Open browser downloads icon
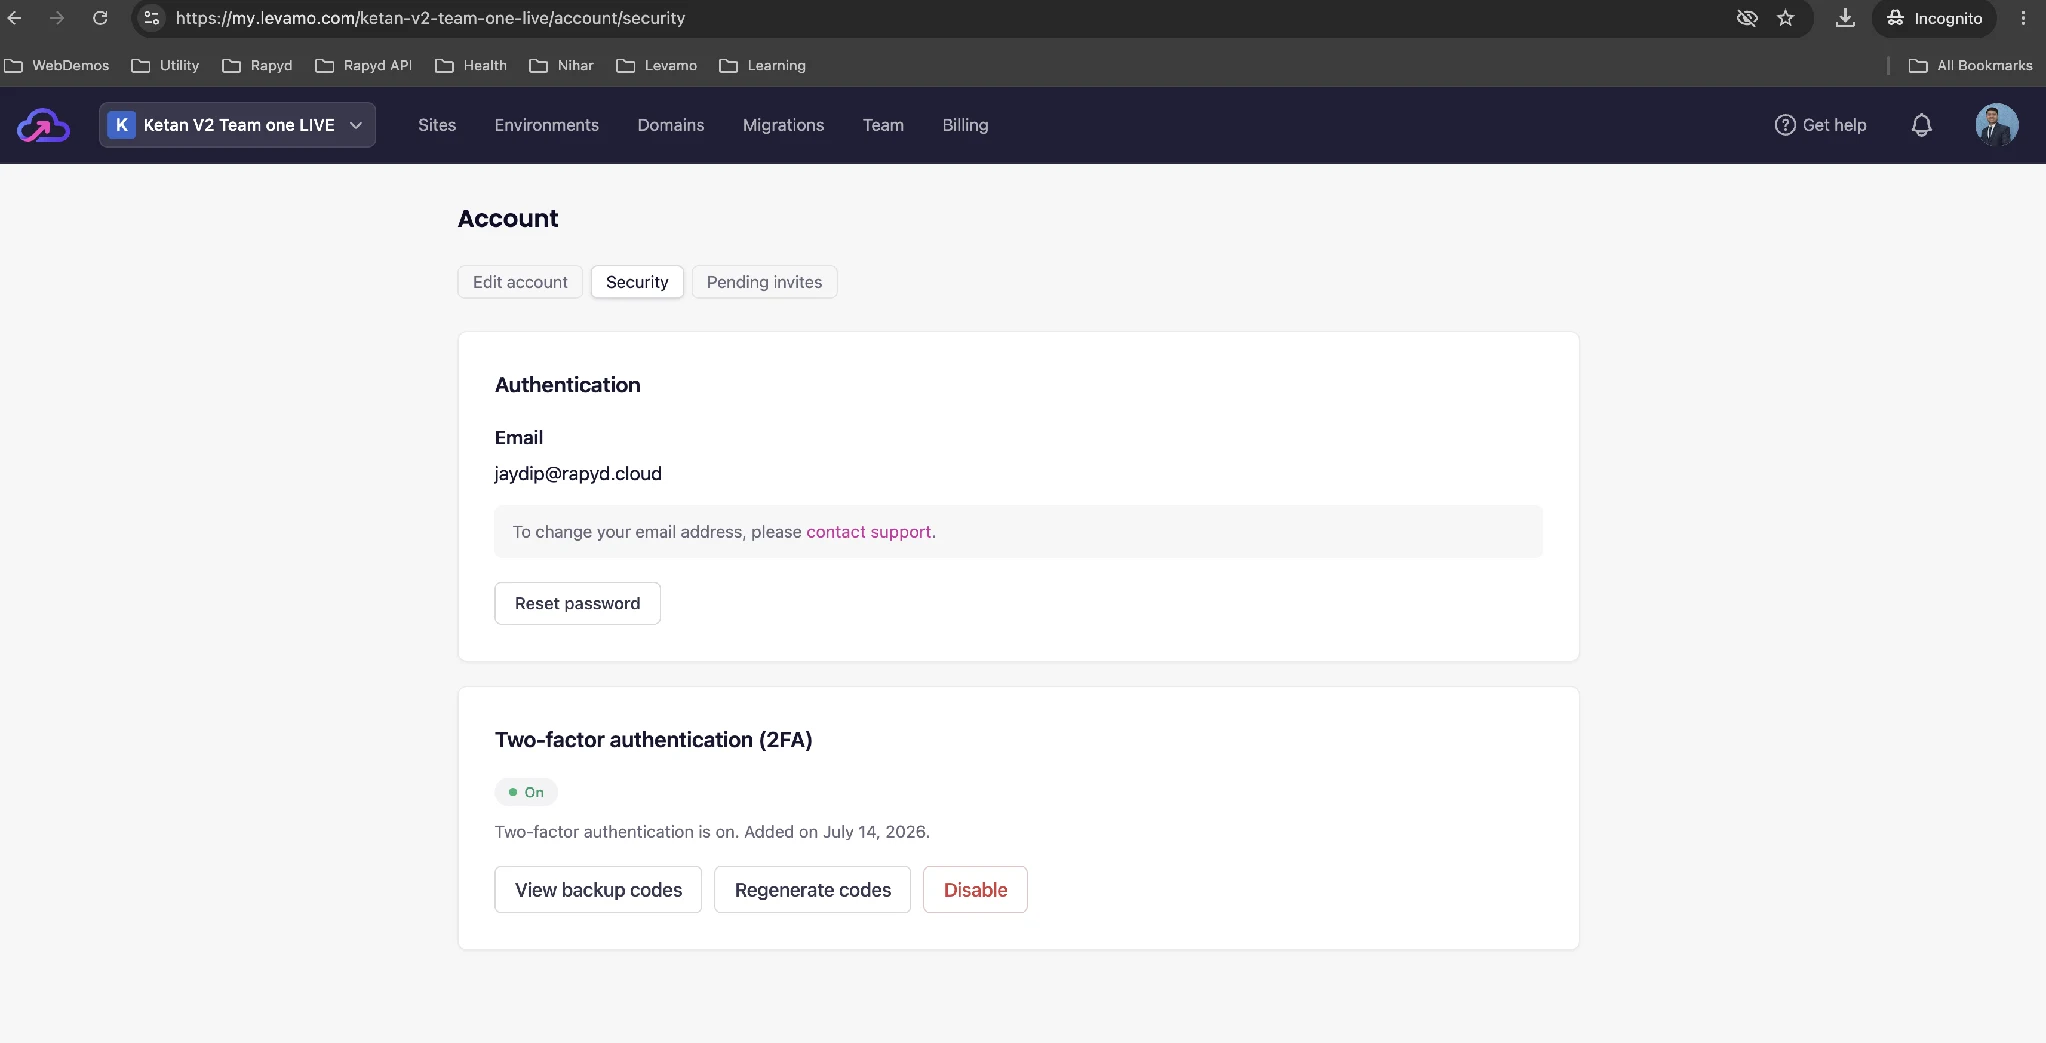Screen dimensions: 2046x1043 click(x=1845, y=18)
